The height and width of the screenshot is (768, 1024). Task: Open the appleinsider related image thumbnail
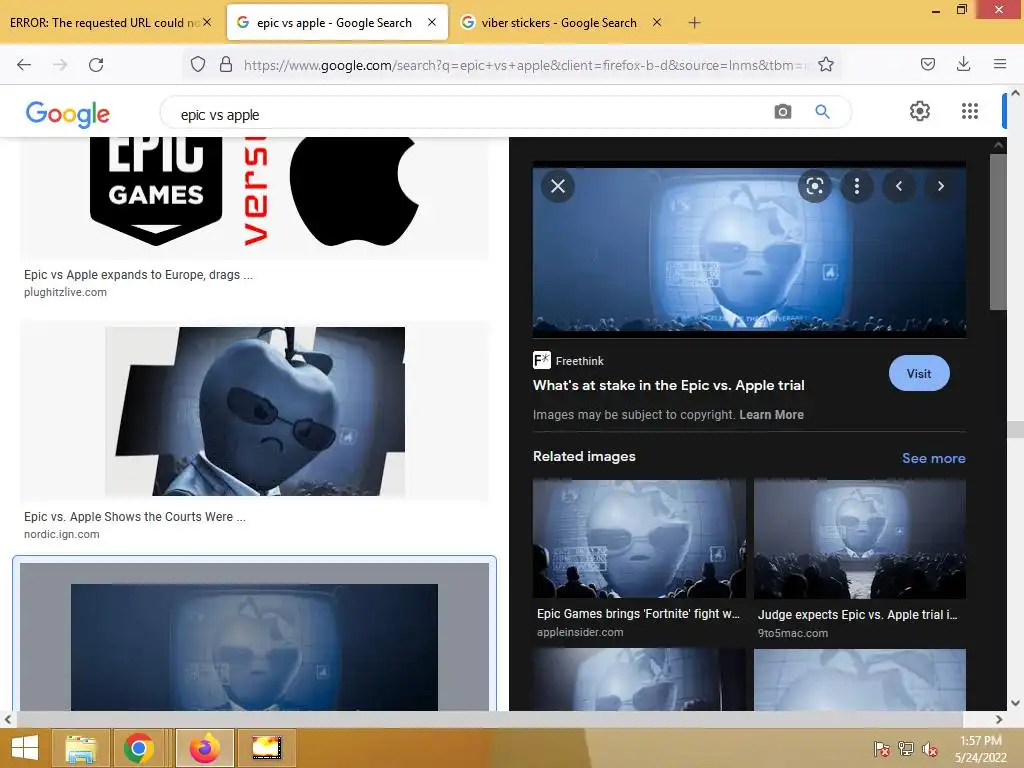click(x=639, y=539)
